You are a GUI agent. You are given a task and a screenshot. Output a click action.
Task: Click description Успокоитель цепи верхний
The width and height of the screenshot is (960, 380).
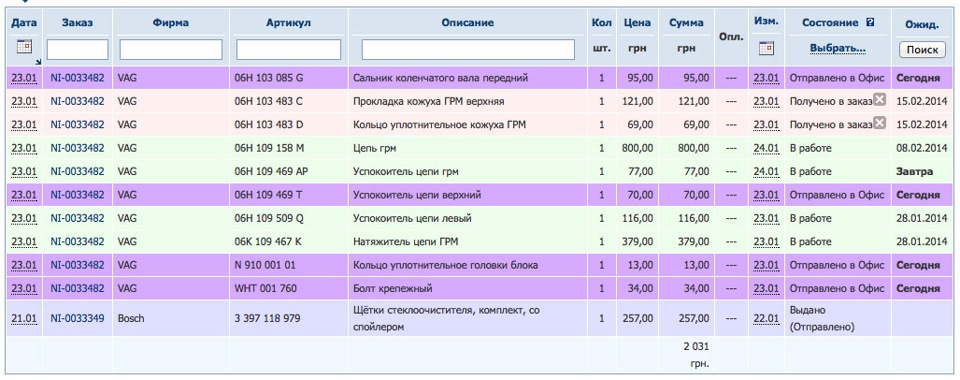tap(417, 195)
